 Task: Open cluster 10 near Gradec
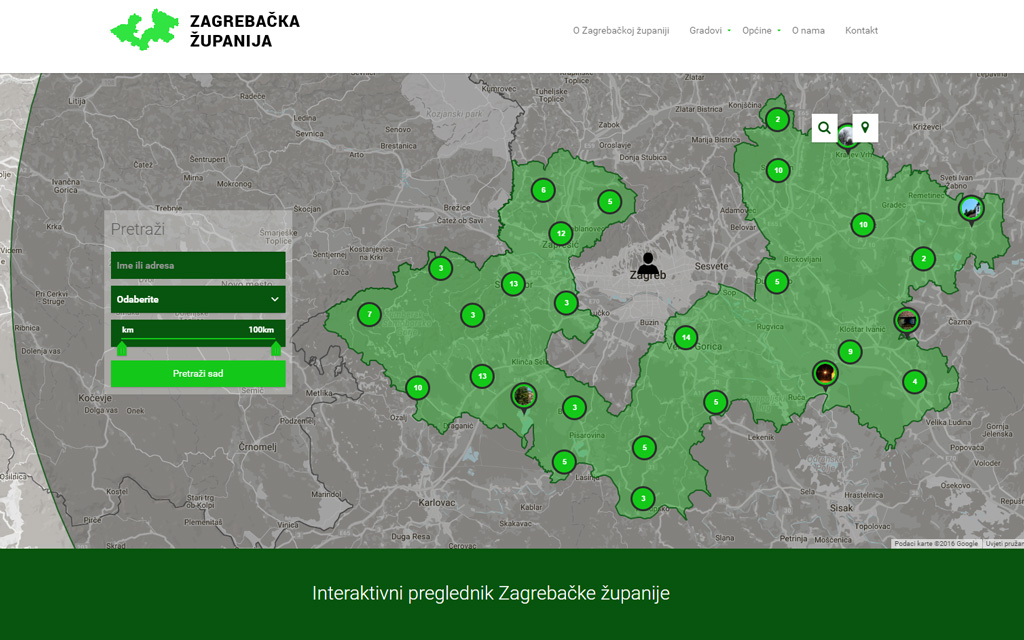863,225
